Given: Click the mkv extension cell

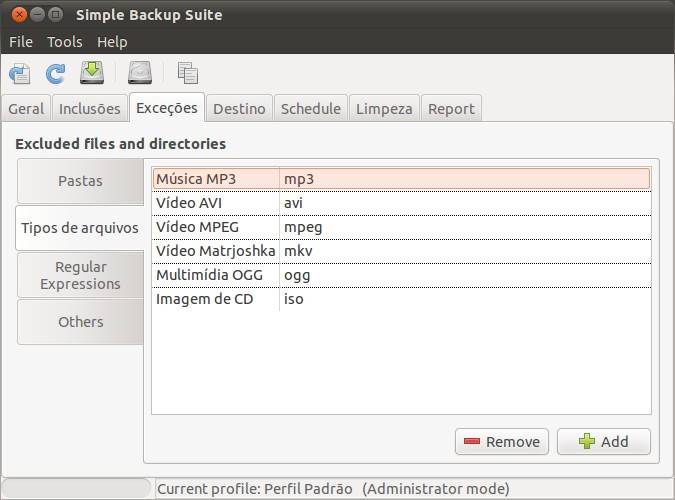Looking at the screenshot, I should [465, 251].
